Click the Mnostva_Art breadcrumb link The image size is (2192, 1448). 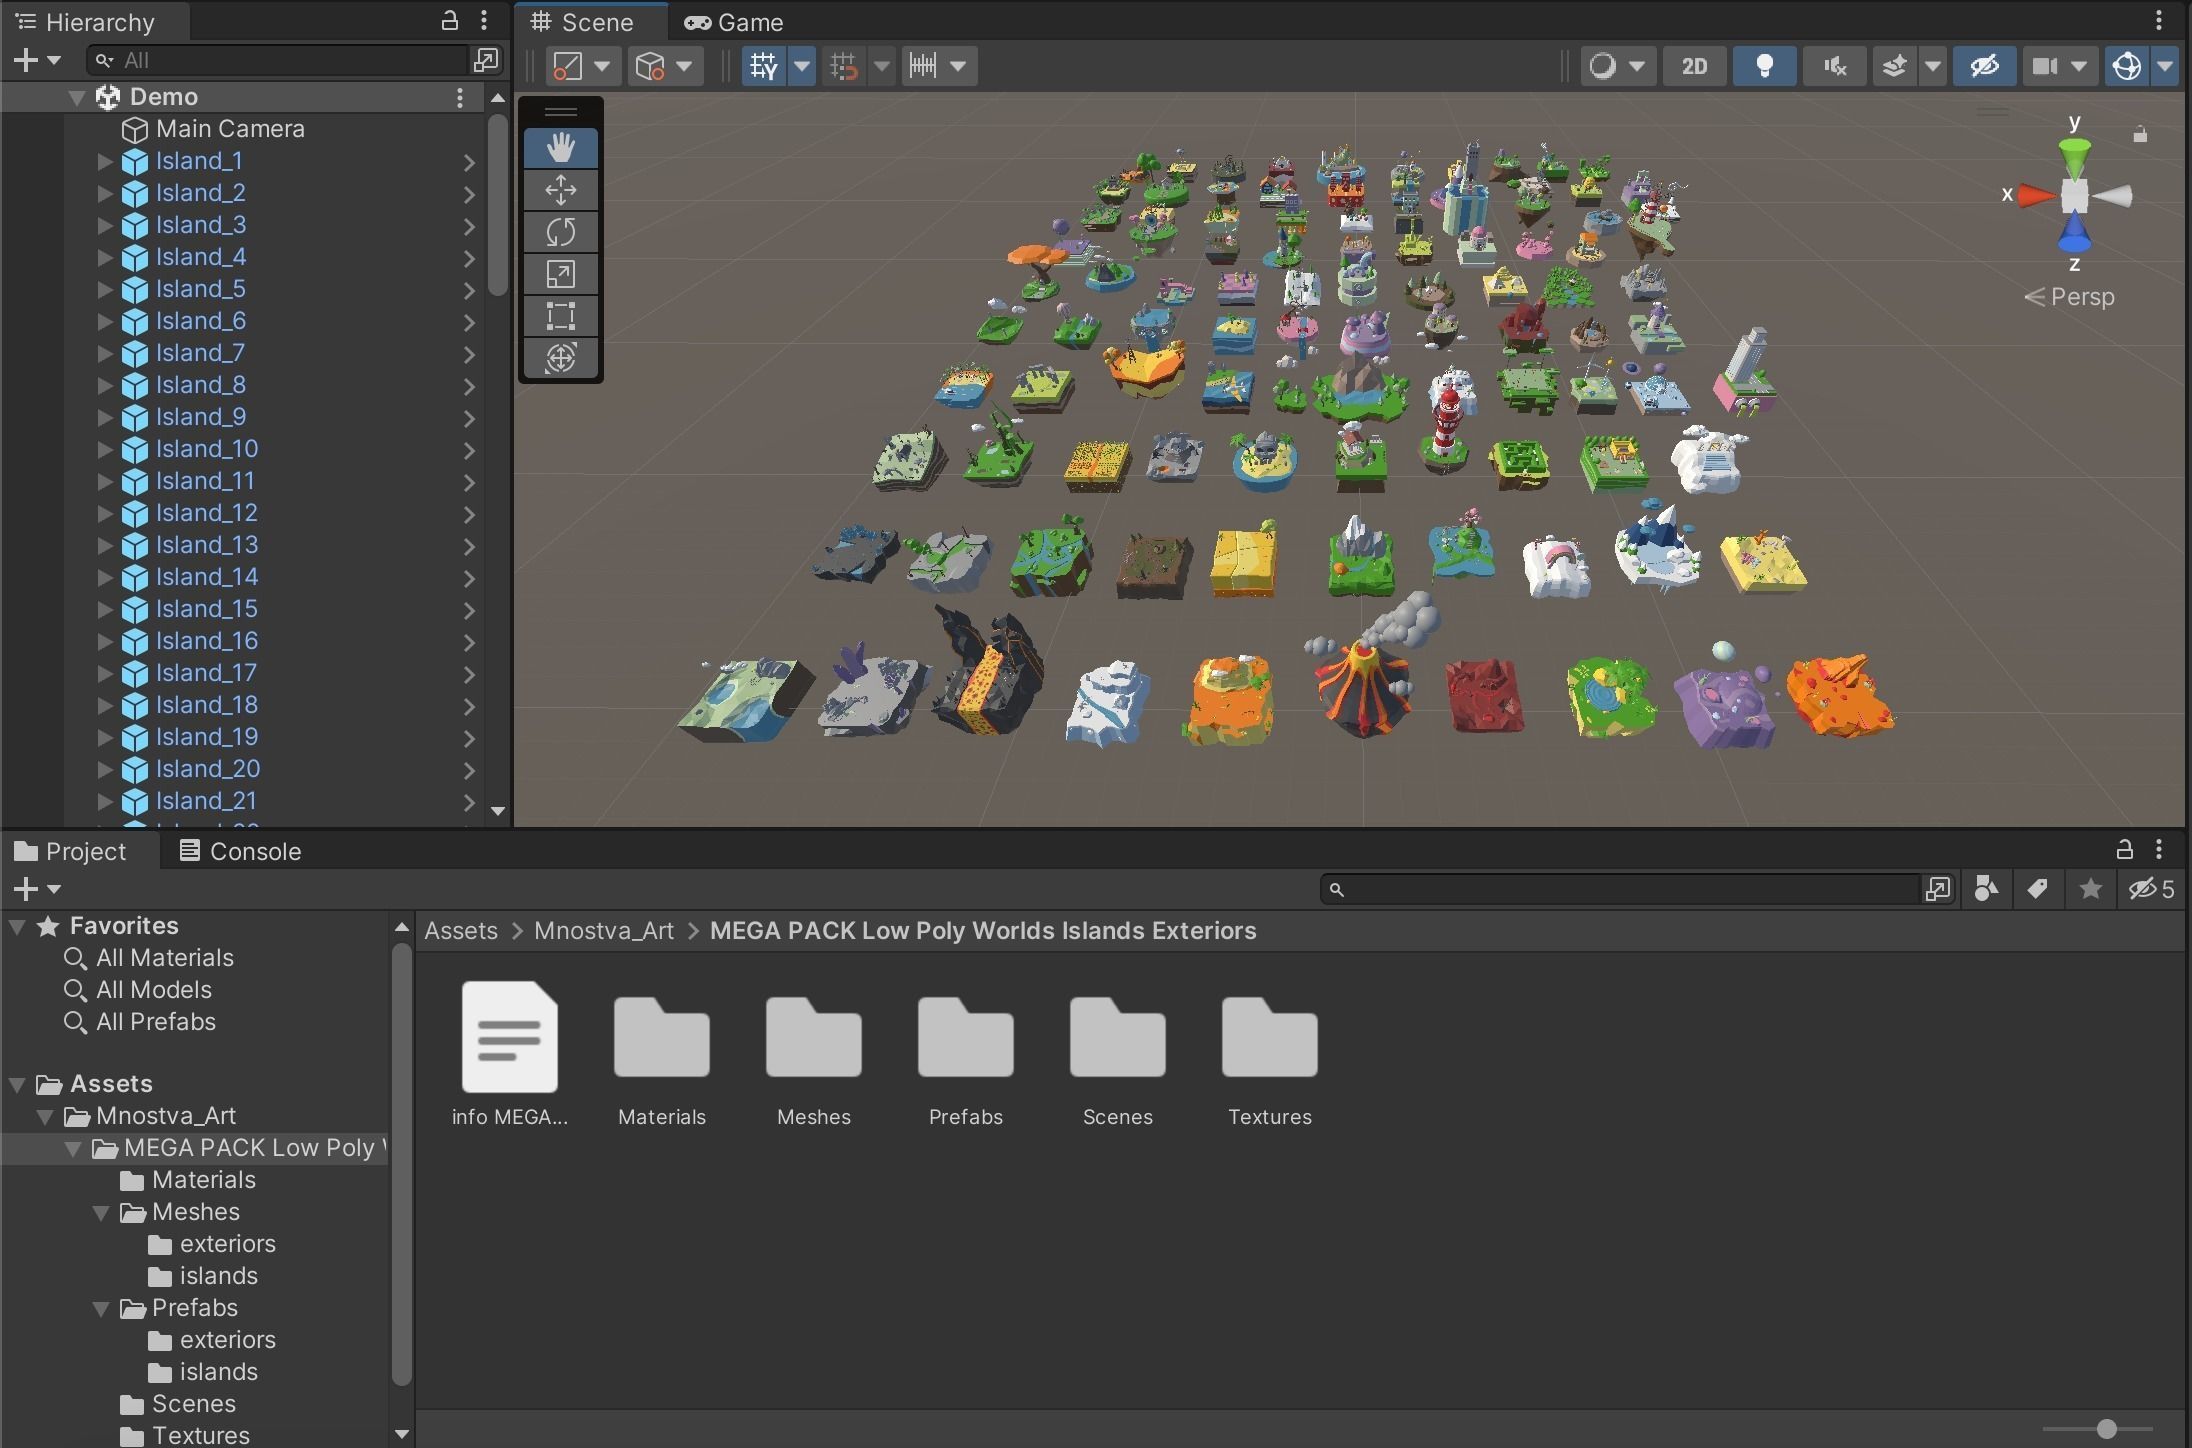[x=603, y=931]
